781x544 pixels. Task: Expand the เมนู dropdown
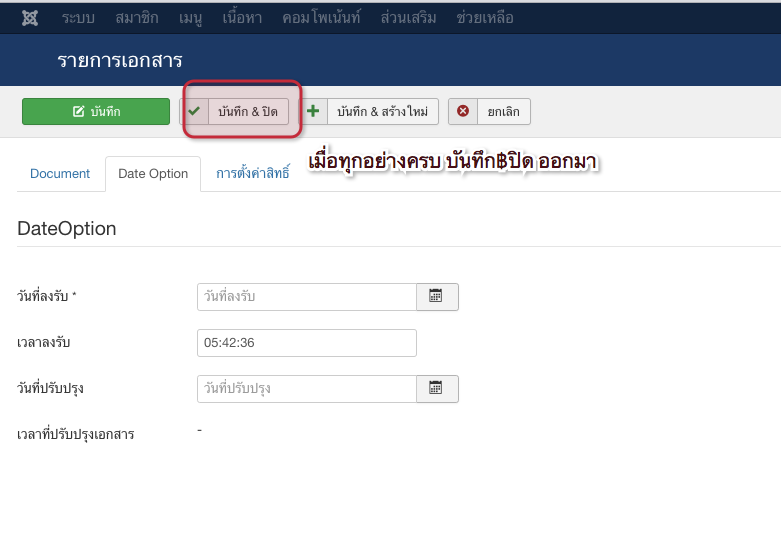click(x=192, y=18)
